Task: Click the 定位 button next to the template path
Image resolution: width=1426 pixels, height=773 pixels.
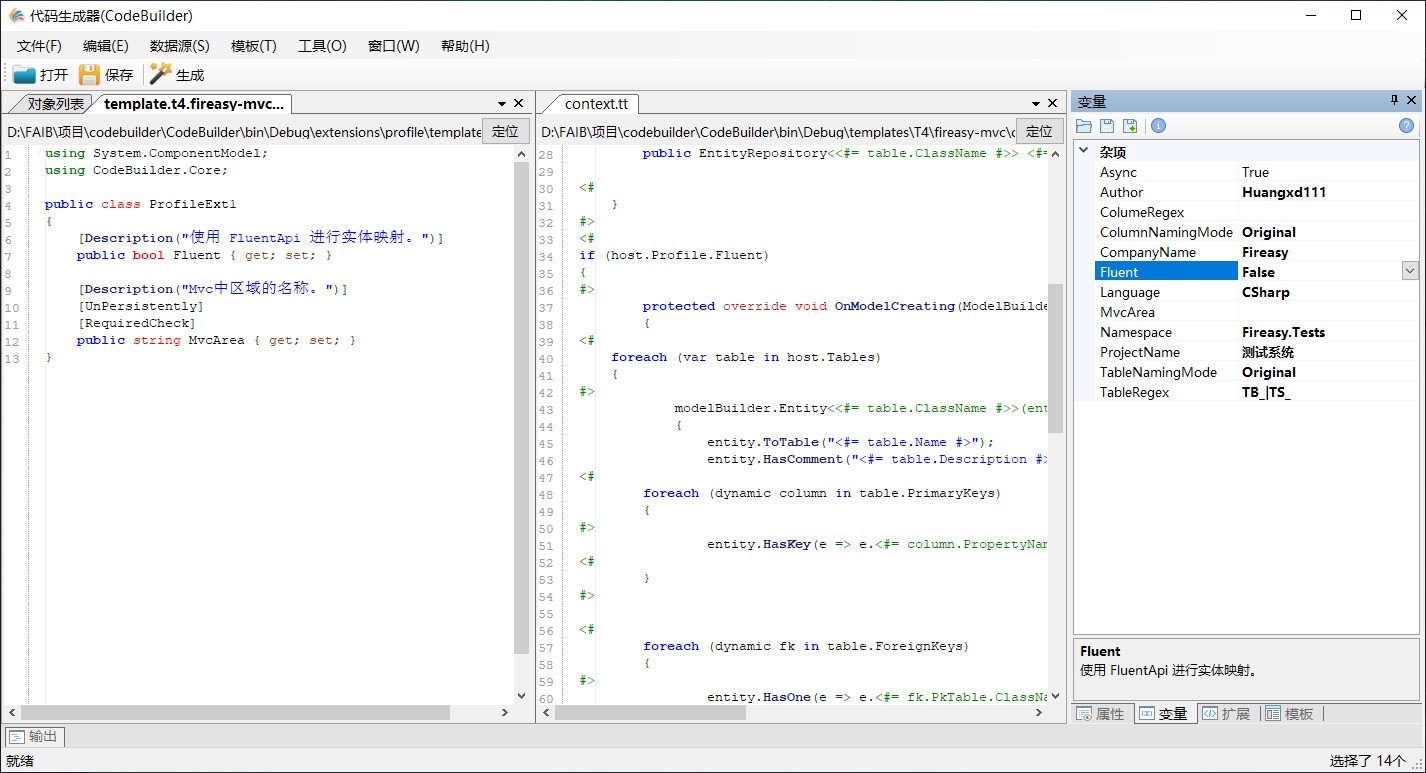Action: (x=505, y=131)
